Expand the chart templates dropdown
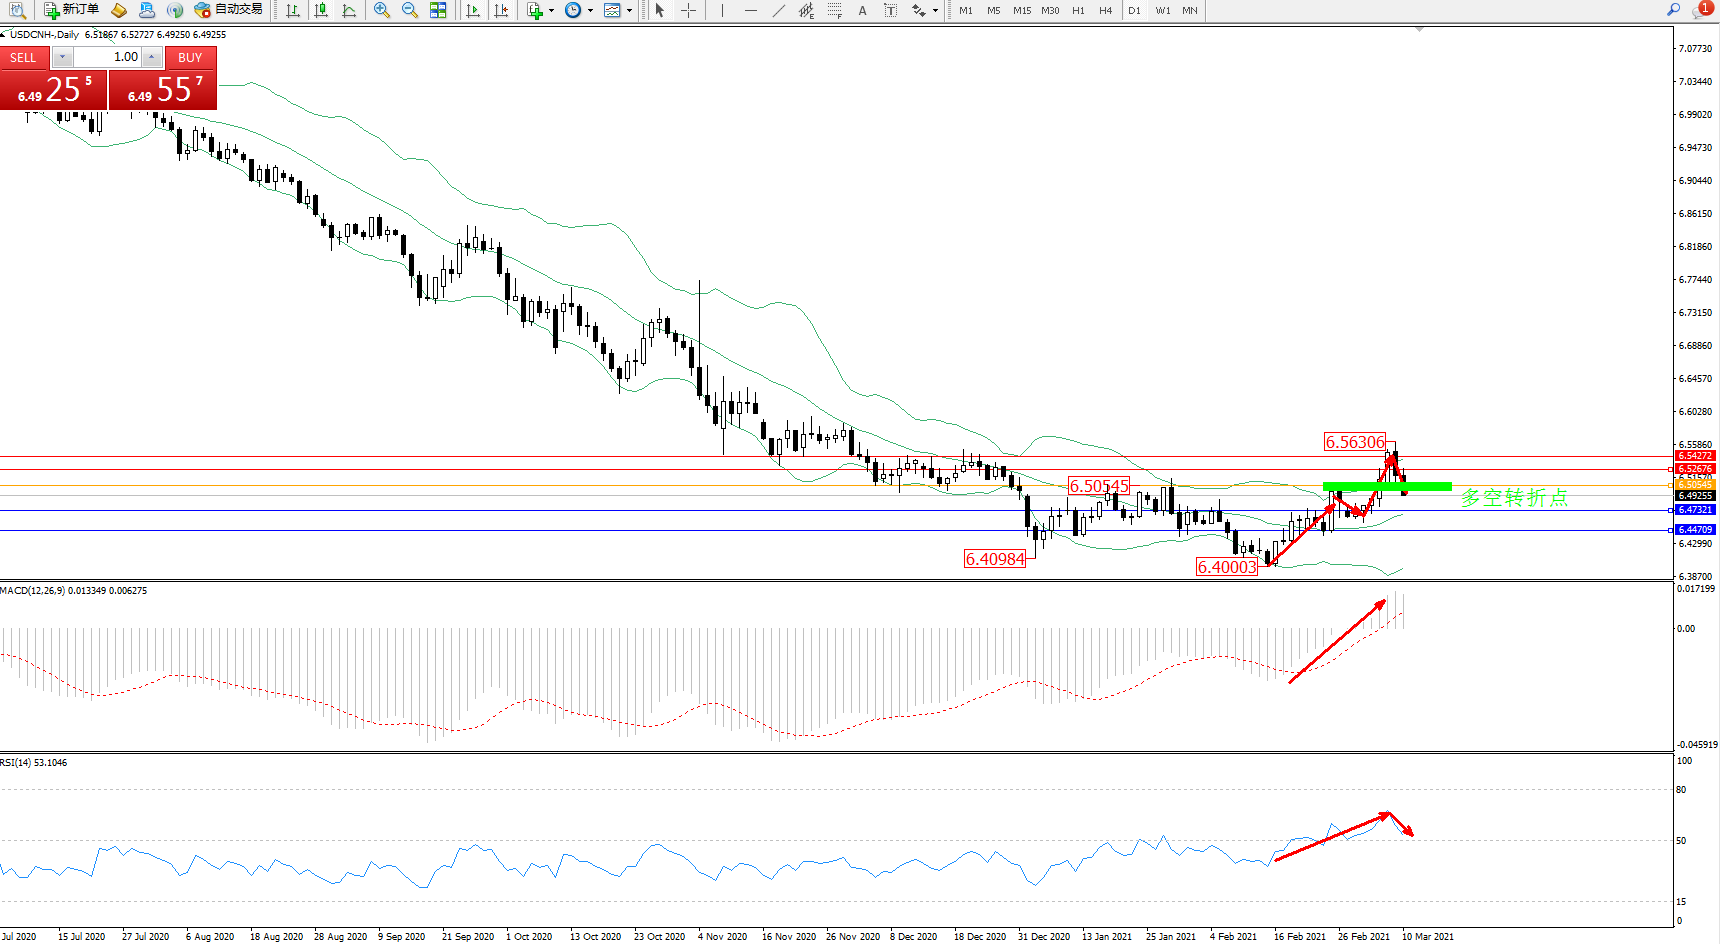Screen dimensions: 1720x944 pyautogui.click(x=629, y=10)
